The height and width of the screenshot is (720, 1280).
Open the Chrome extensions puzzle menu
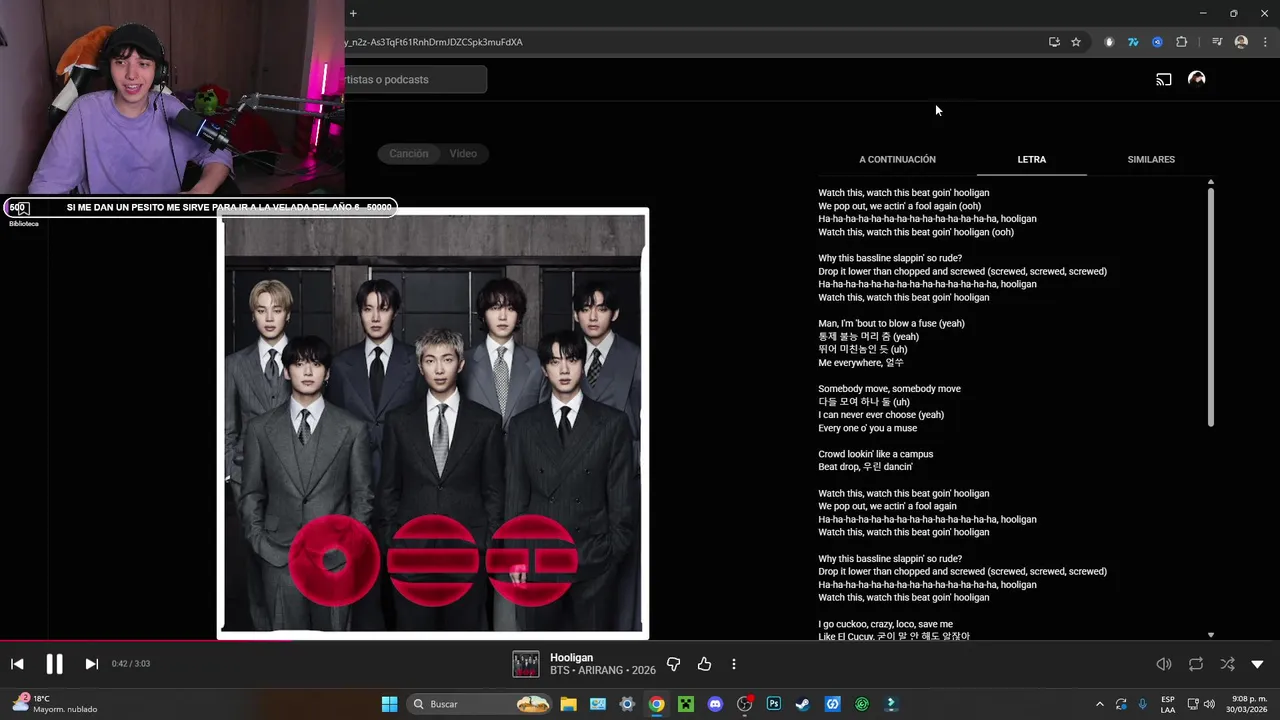pyautogui.click(x=1182, y=42)
